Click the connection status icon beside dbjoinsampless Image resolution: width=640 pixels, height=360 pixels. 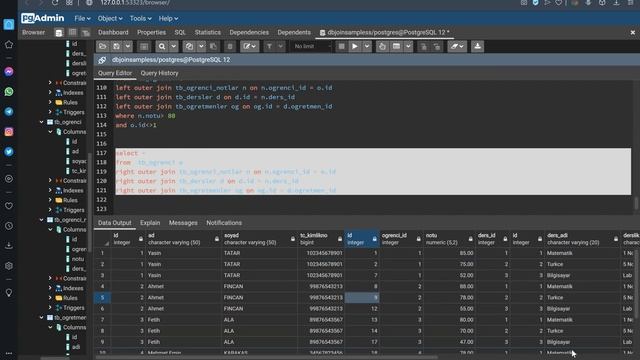pyautogui.click(x=102, y=60)
